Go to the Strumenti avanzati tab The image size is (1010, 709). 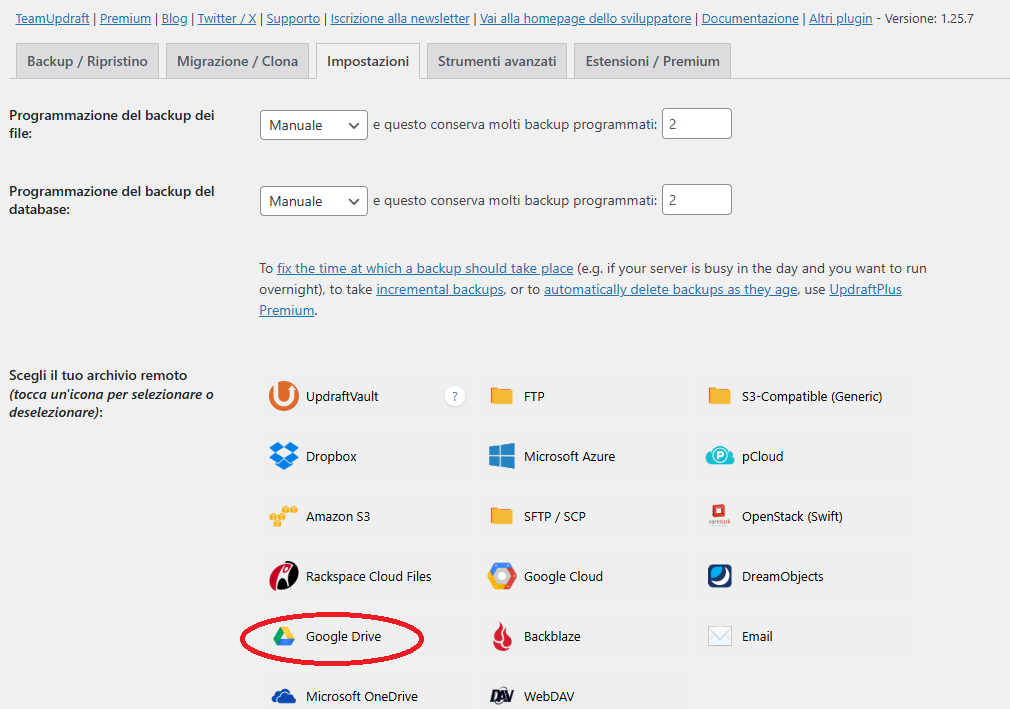[x=497, y=61]
